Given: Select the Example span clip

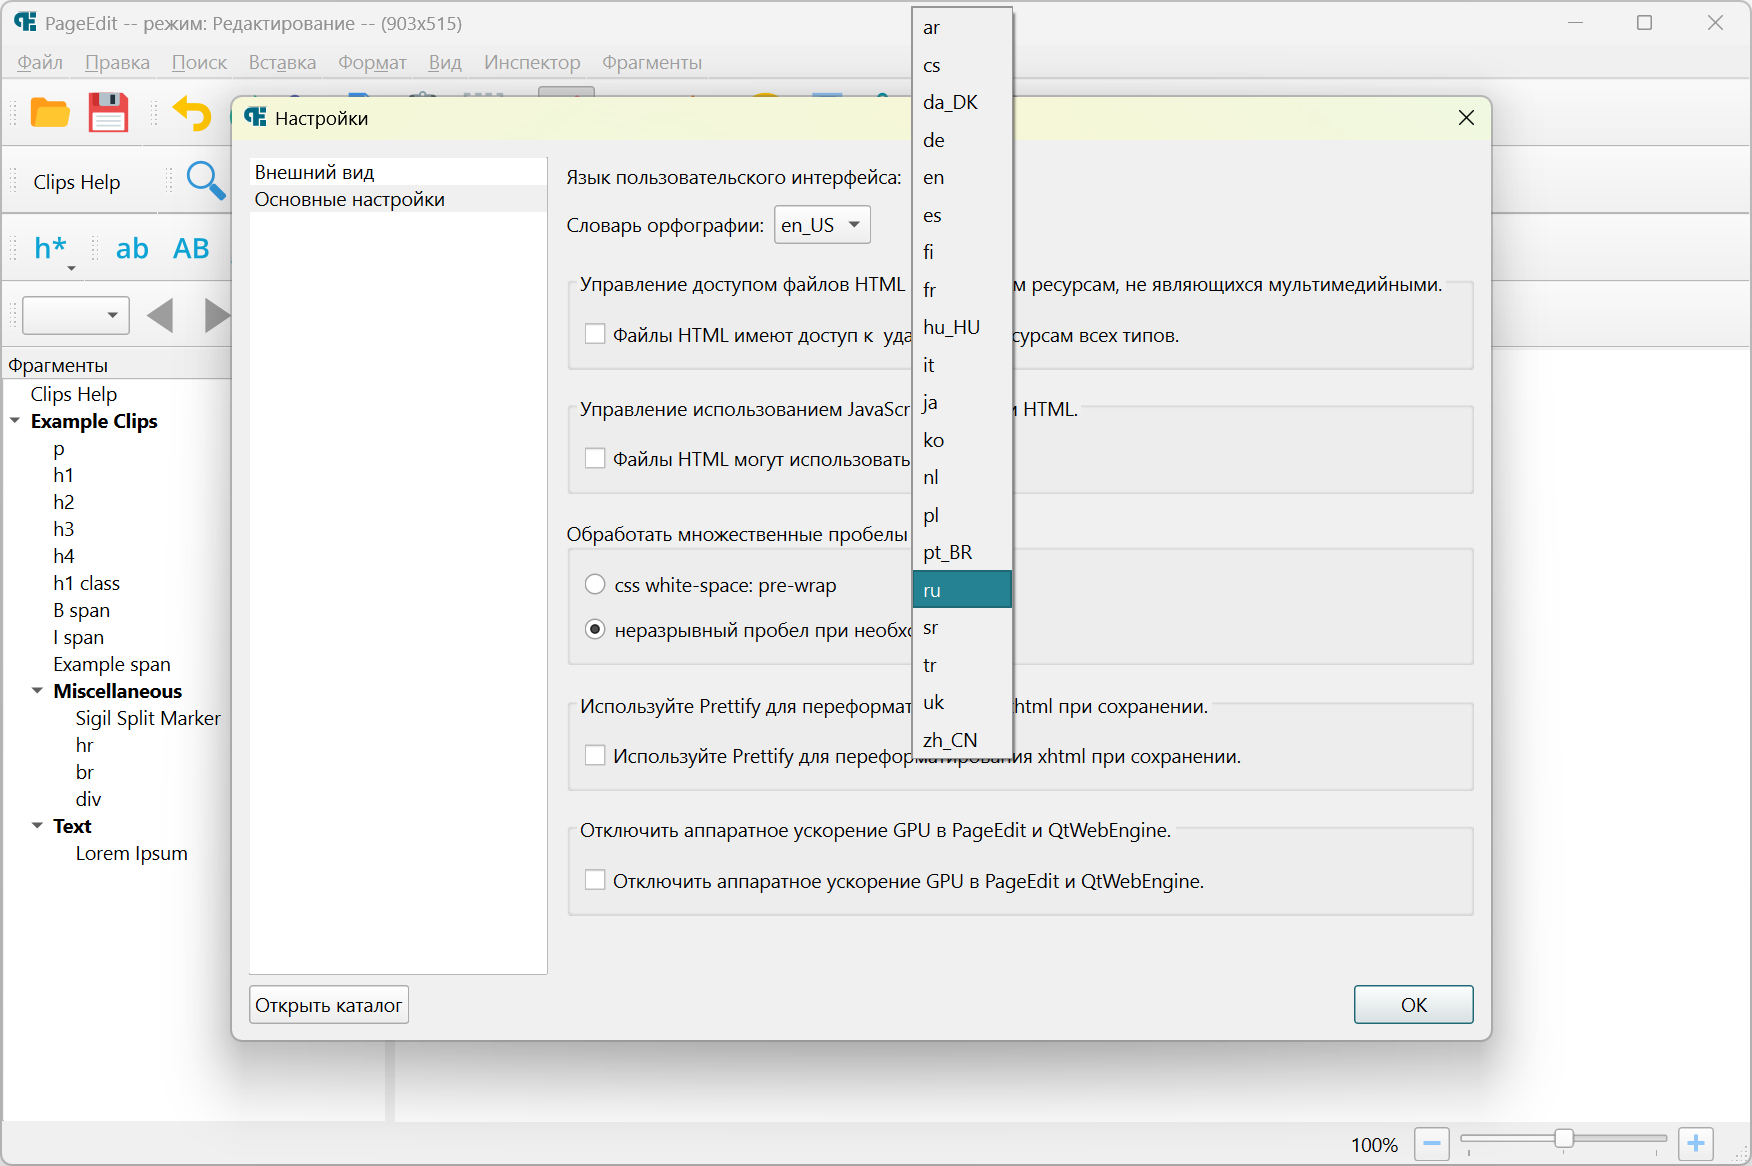Looking at the screenshot, I should click(x=112, y=664).
